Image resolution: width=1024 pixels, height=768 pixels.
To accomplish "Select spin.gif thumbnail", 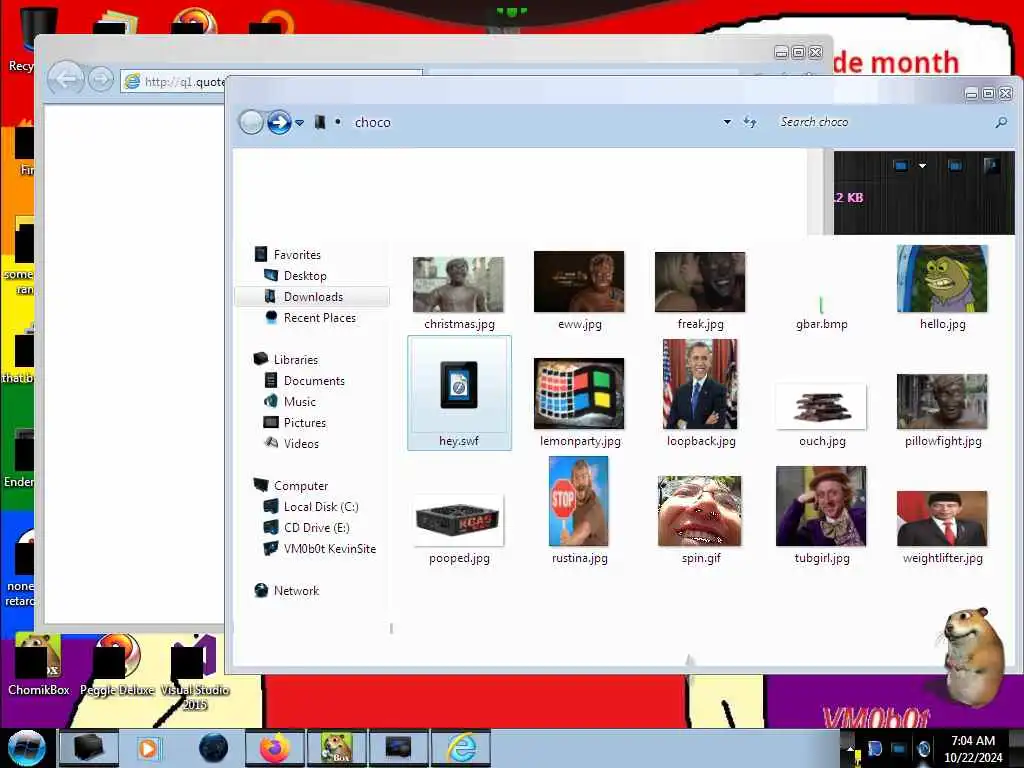I will (699, 511).
